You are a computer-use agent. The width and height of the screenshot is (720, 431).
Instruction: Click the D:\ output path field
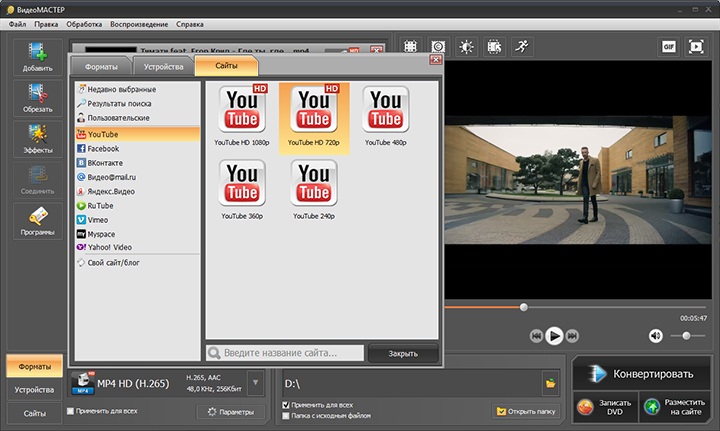(x=412, y=383)
